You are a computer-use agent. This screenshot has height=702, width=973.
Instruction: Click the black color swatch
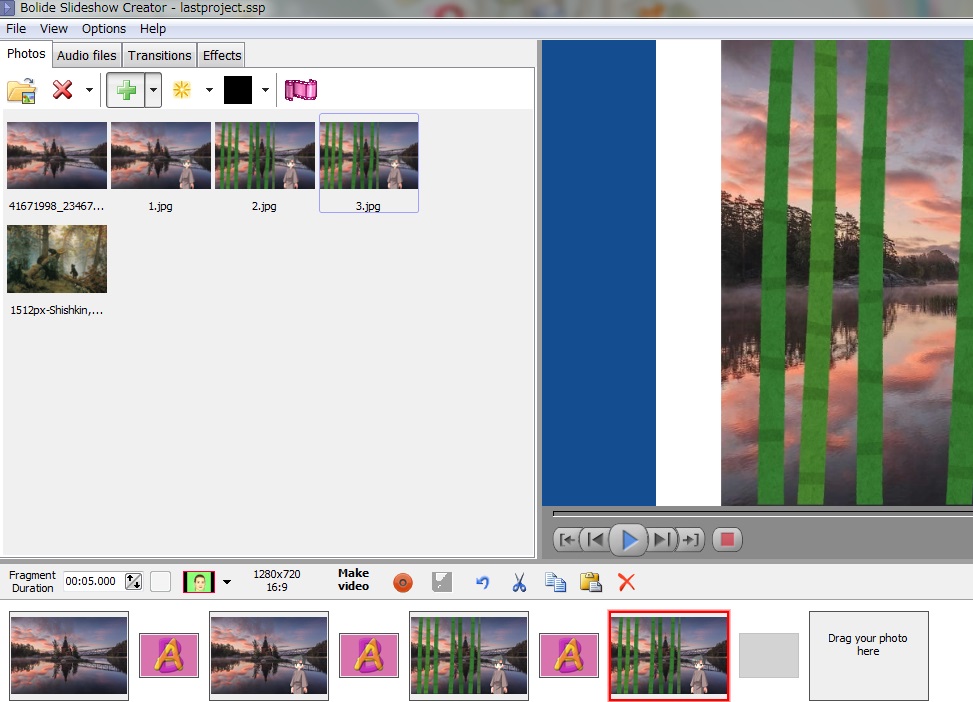(x=238, y=90)
